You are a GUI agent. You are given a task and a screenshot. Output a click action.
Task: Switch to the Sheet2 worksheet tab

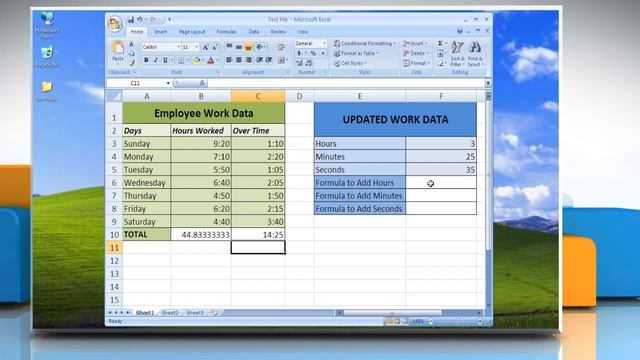pos(170,313)
